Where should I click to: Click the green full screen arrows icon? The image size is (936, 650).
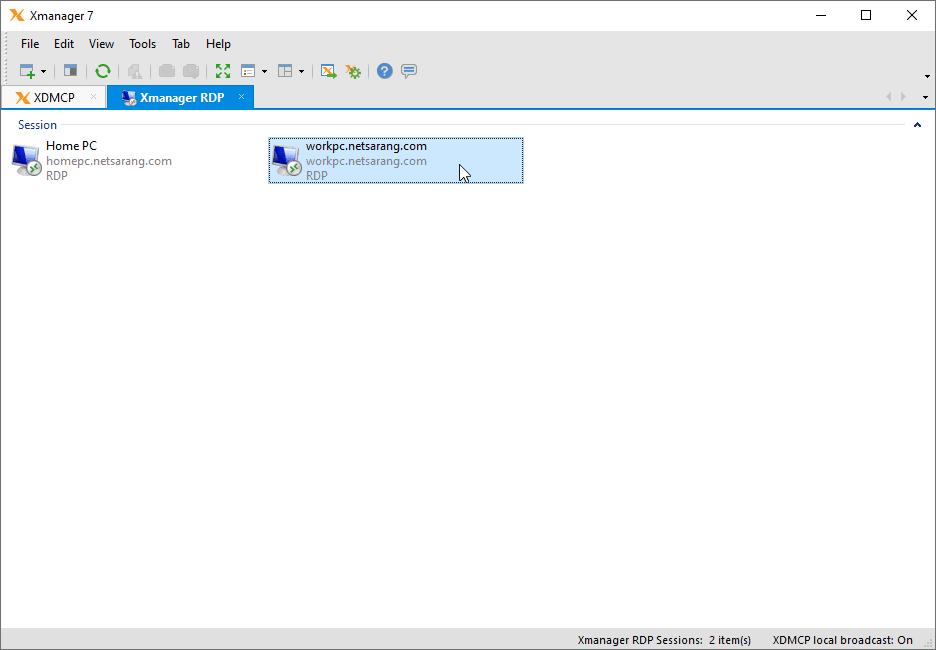[223, 71]
